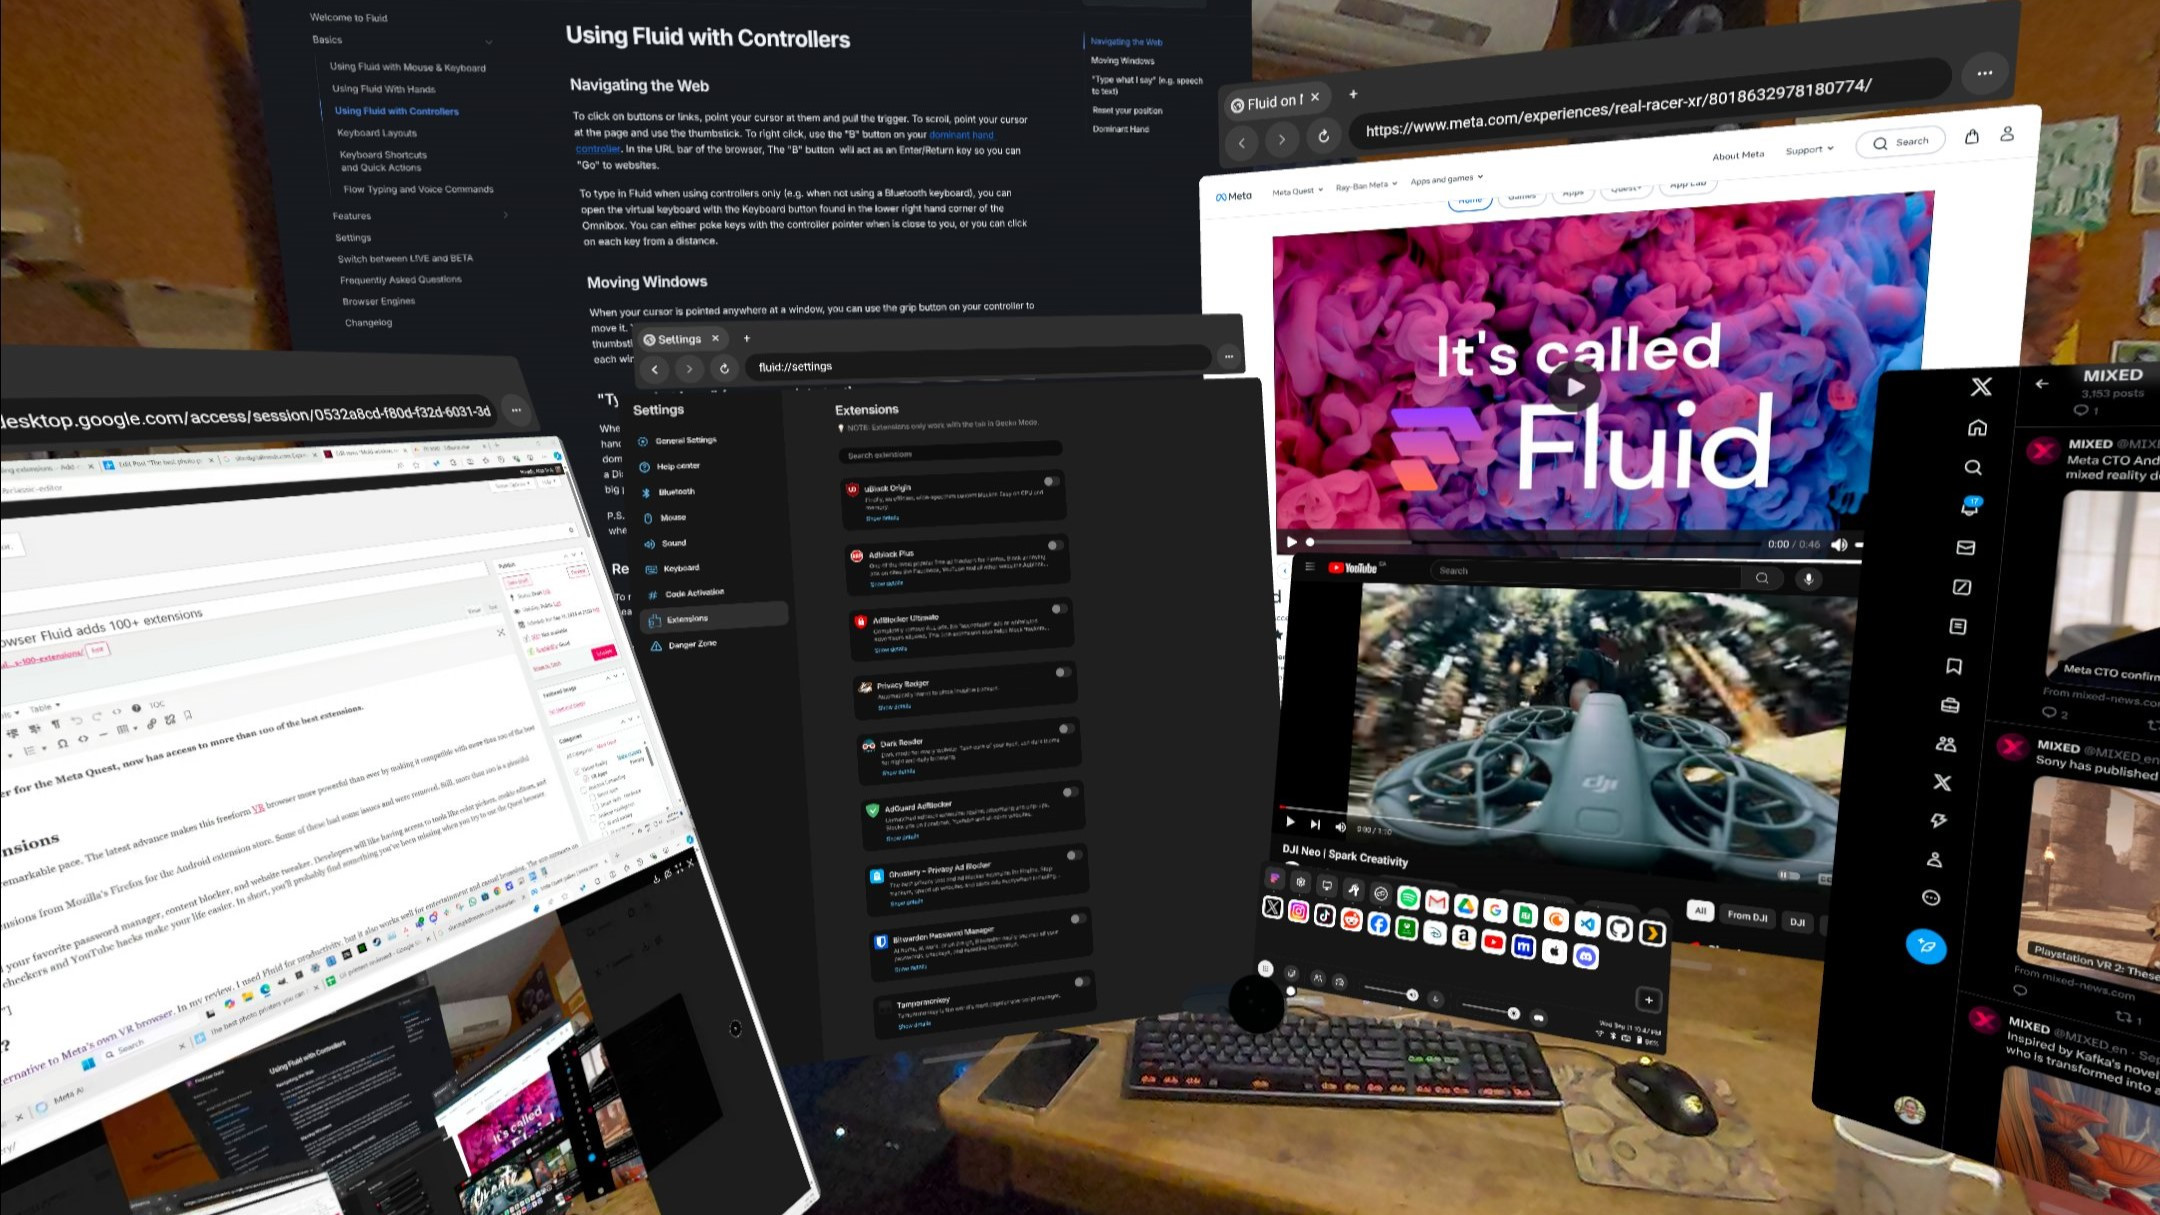Select Danger Zone in Settings sidebar
The image size is (2160, 1215).
click(692, 645)
